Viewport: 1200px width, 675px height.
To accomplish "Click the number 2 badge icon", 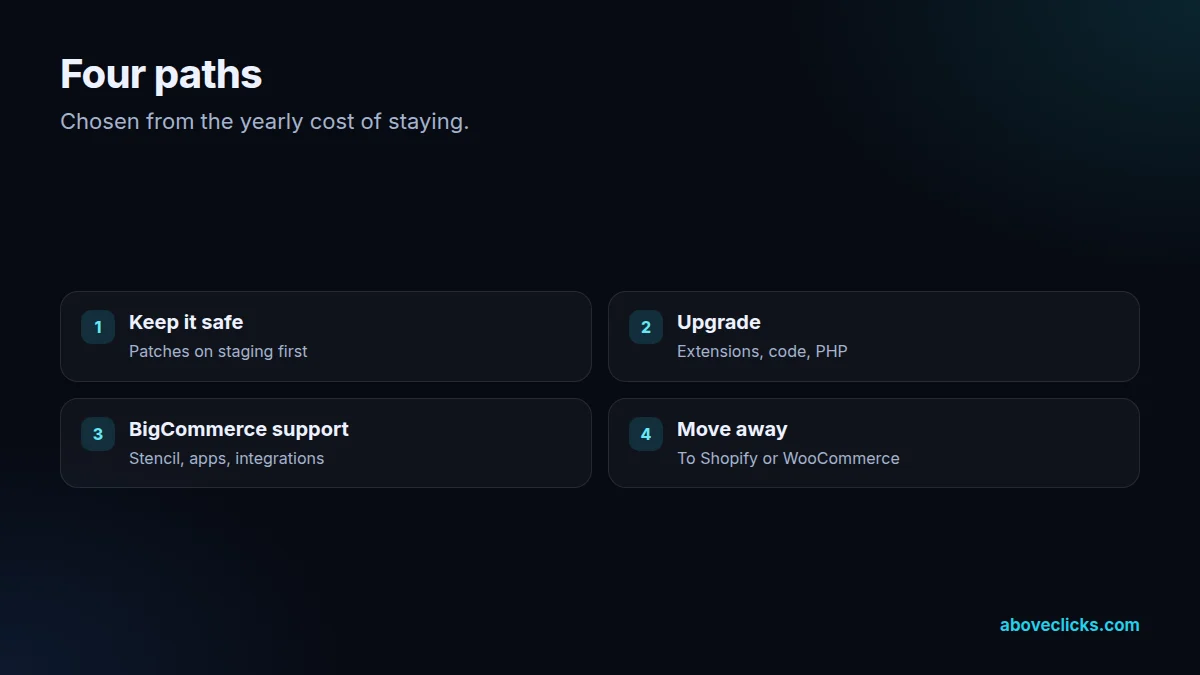I will click(x=646, y=327).
